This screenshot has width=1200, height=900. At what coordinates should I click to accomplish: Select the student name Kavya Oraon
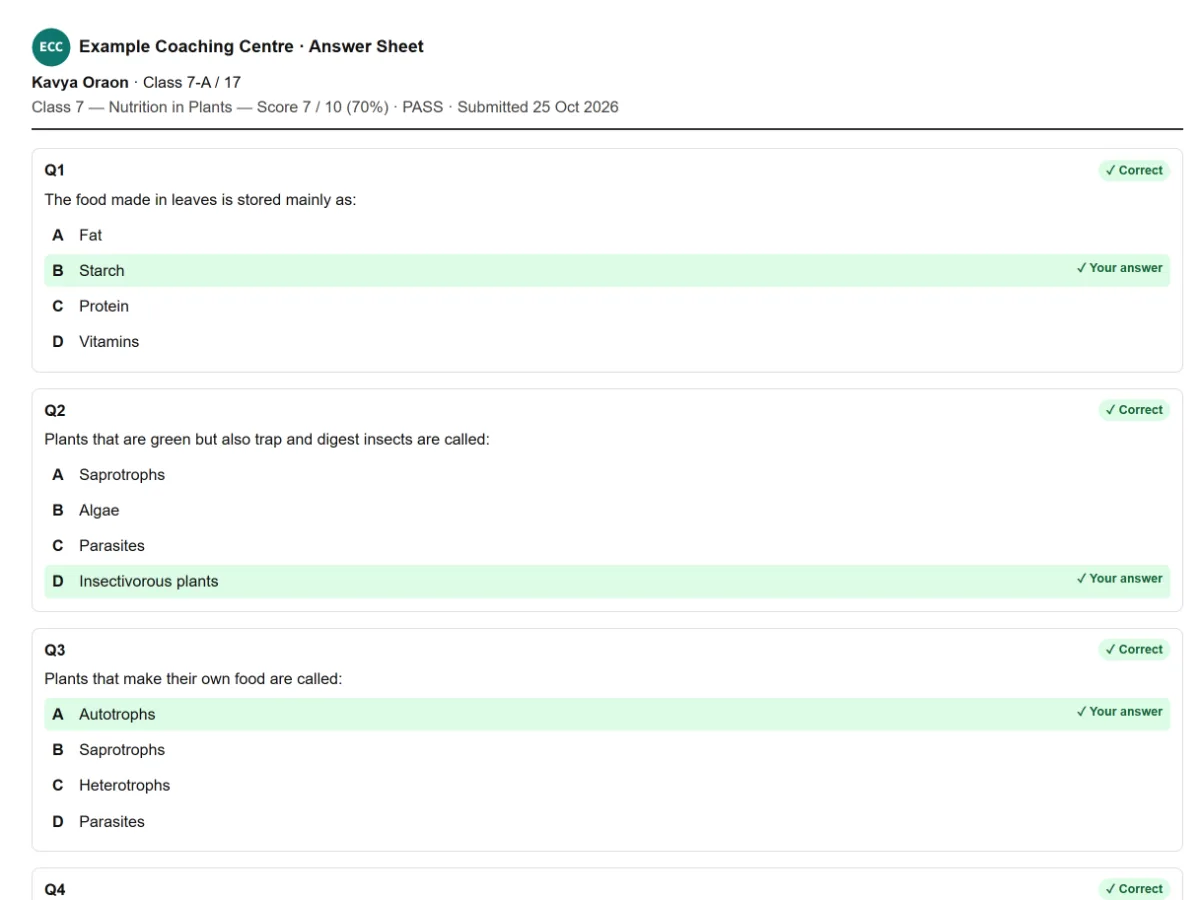(80, 82)
